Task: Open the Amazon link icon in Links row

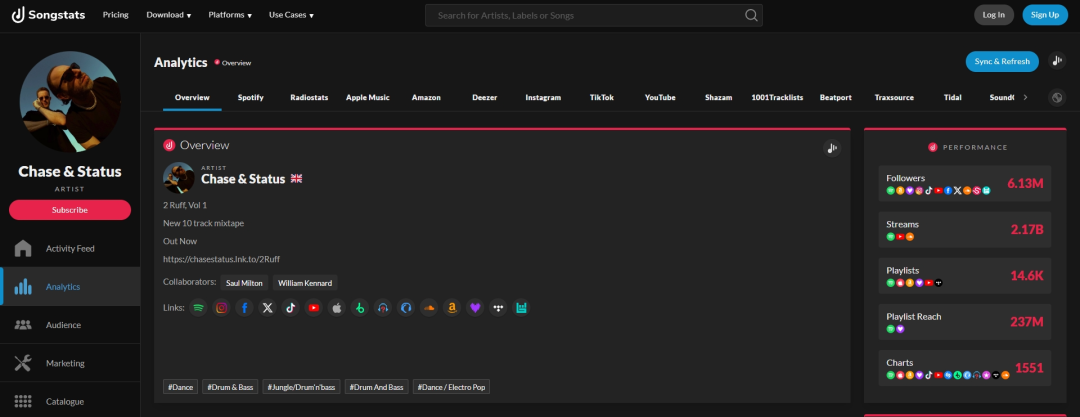Action: [452, 308]
